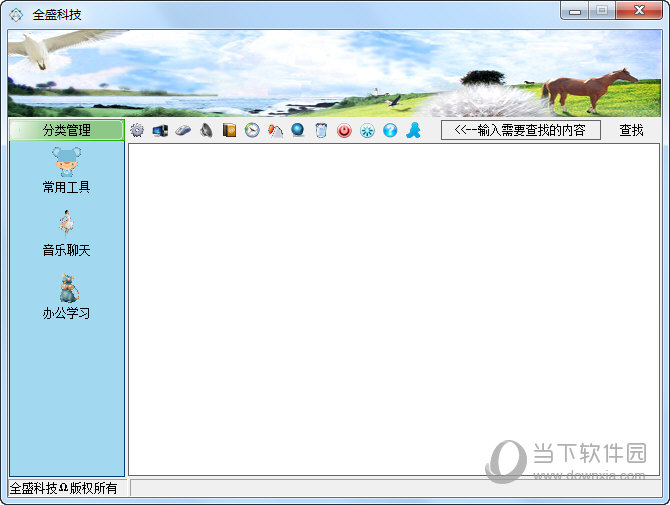This screenshot has width=670, height=505.
Task: Open the blue question mark help icon
Action: pyautogui.click(x=390, y=130)
